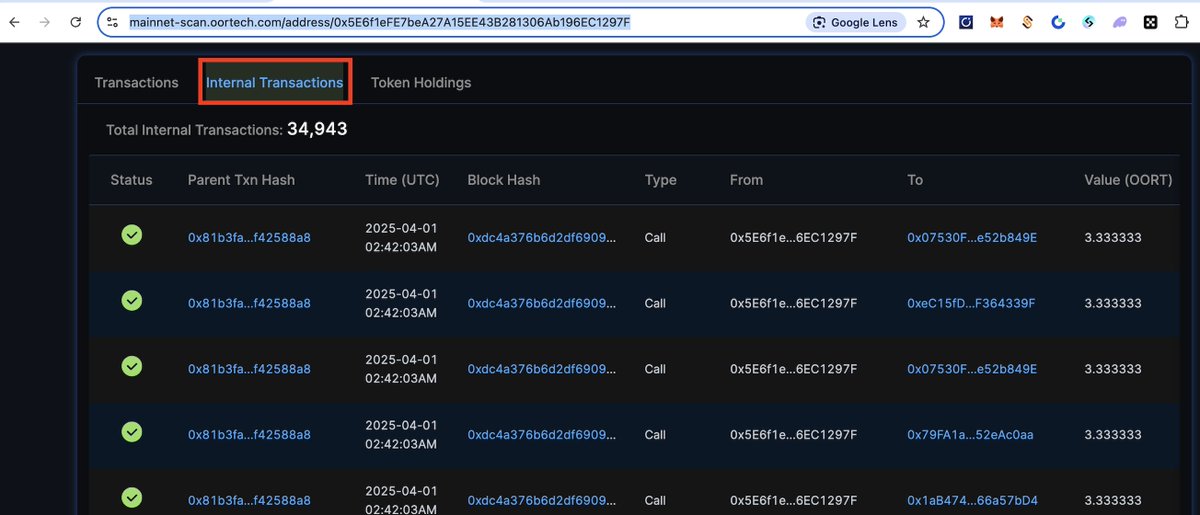This screenshot has height=515, width=1200.
Task: Open the purple ghost Phantom extension
Action: (1120, 22)
